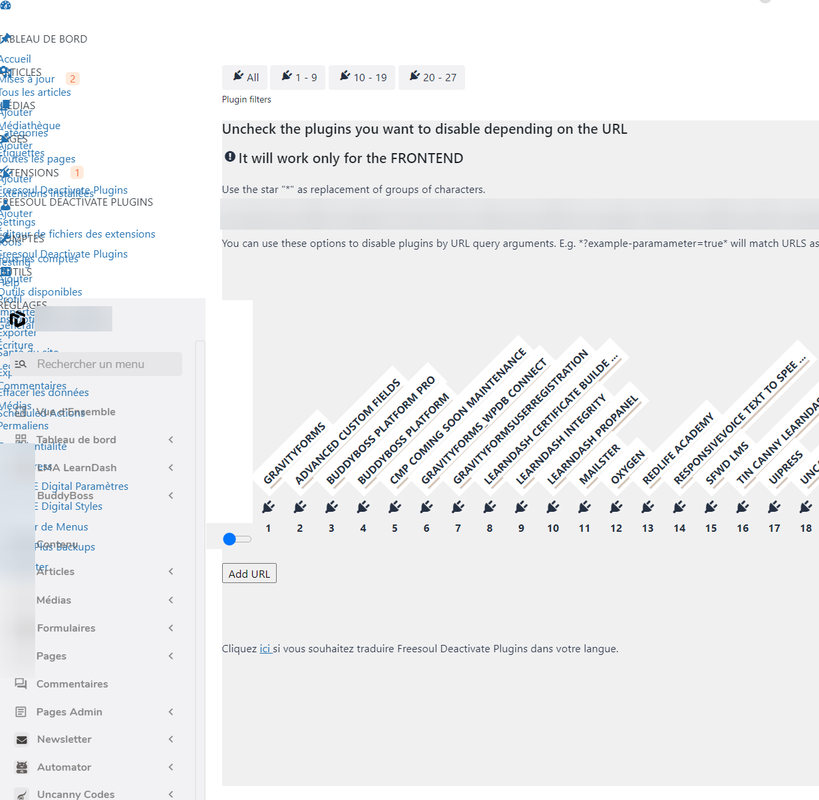Image resolution: width=819 pixels, height=800 pixels.
Task: Click the Newsletter envelope icon in sidebar
Action: (x=21, y=739)
